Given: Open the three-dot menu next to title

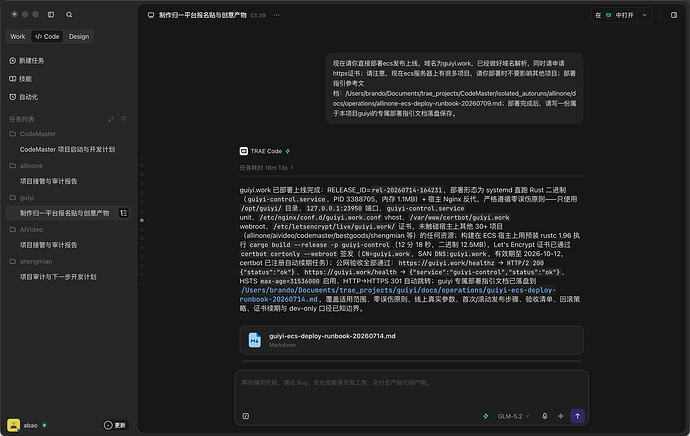Looking at the screenshot, I should click(276, 15).
